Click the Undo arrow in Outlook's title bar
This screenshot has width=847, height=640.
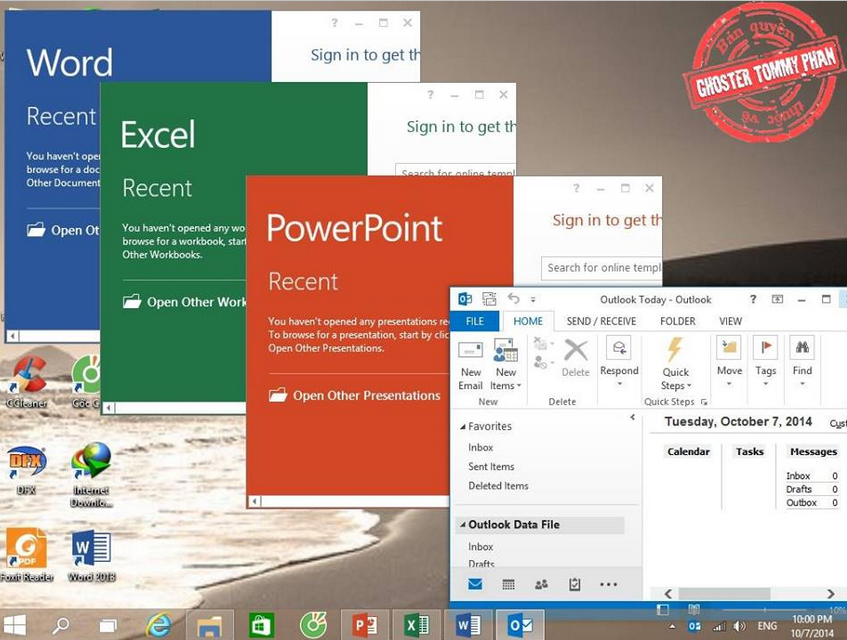(513, 299)
